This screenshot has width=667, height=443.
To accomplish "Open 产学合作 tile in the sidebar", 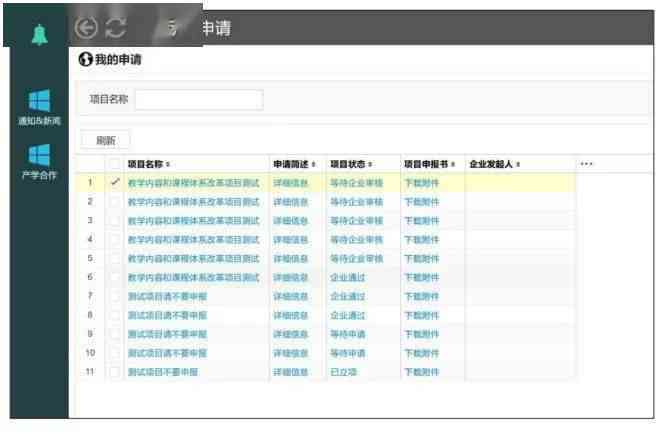I will tap(39, 162).
